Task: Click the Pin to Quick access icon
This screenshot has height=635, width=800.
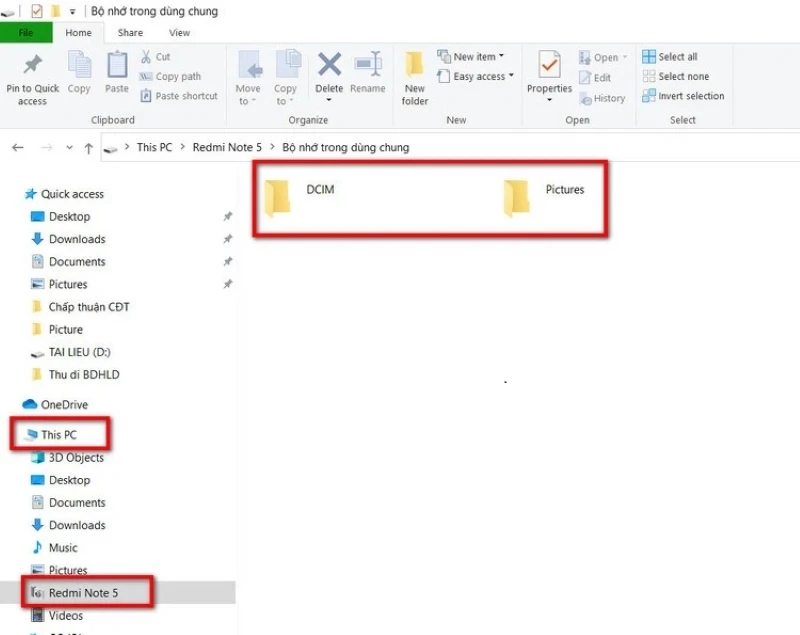Action: 32,66
